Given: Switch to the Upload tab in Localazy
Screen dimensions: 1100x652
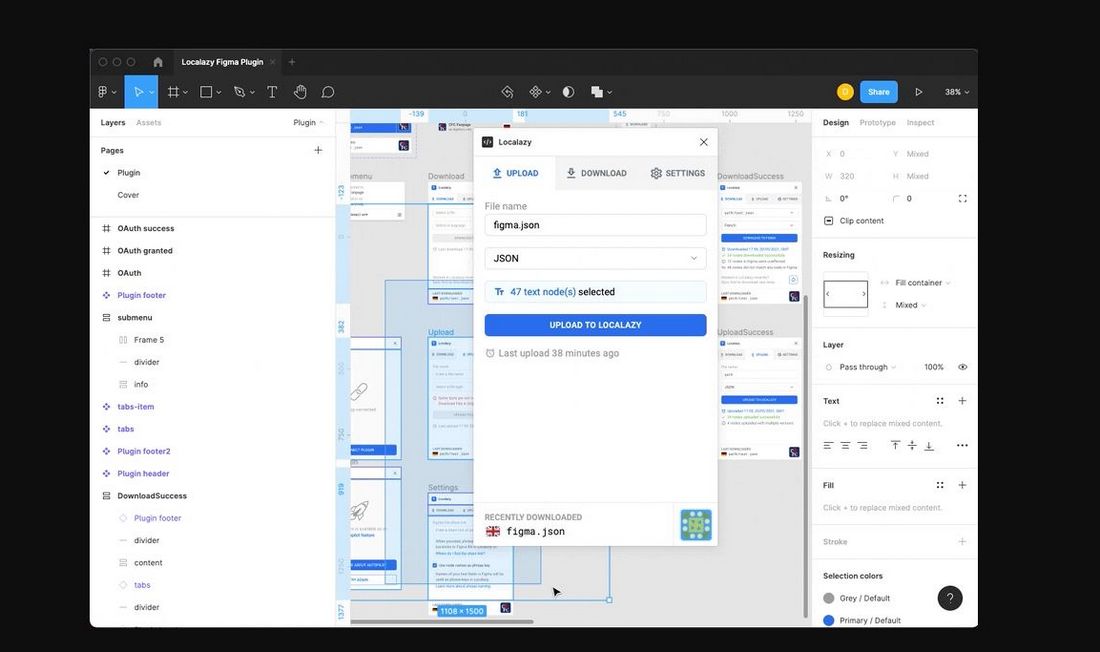Looking at the screenshot, I should 515,173.
